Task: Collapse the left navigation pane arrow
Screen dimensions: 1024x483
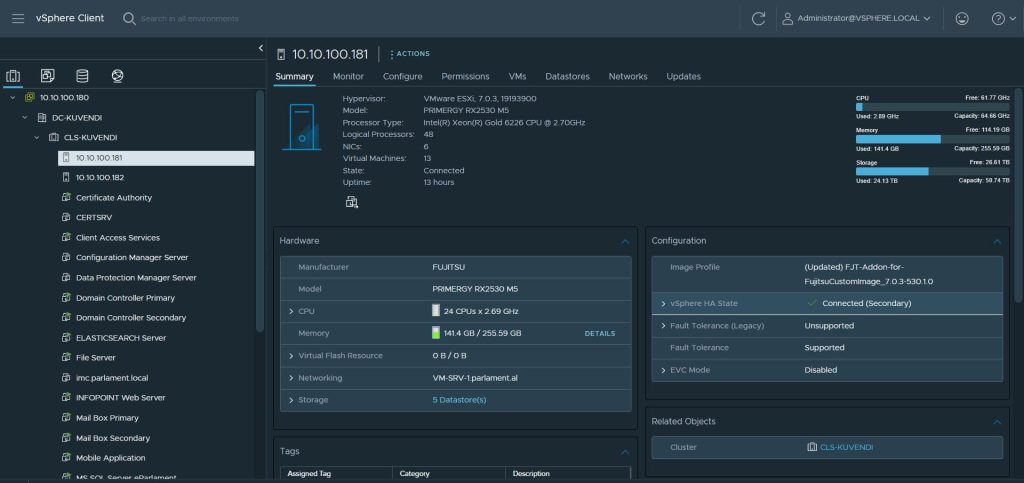Action: click(261, 48)
